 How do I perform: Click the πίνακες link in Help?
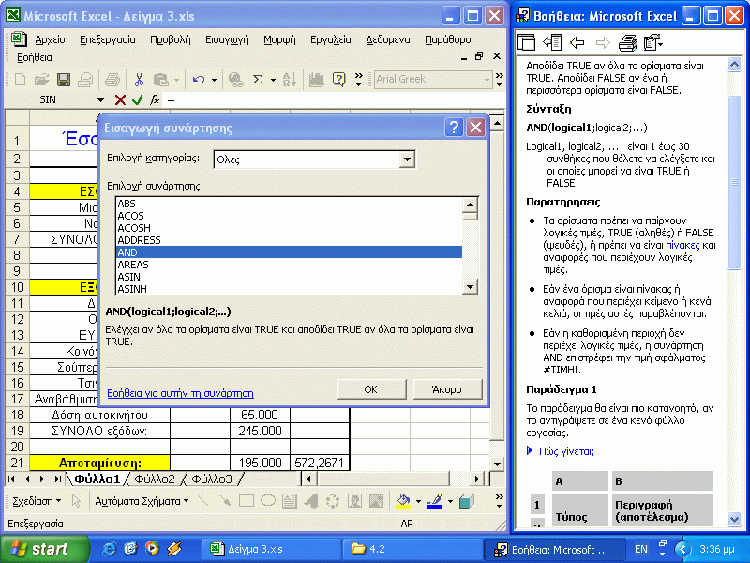(683, 245)
